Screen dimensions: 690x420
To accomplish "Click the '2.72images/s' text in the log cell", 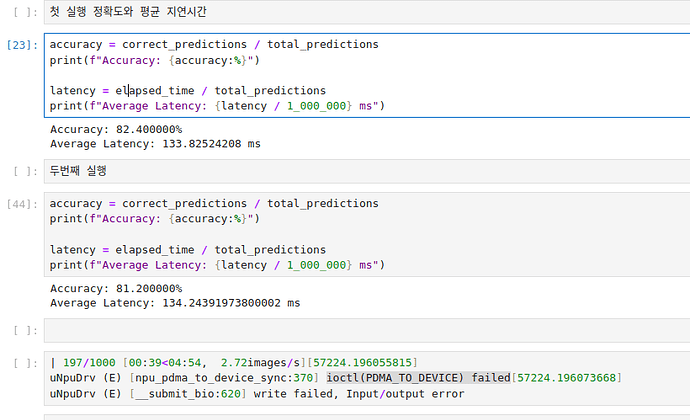I will point(260,363).
